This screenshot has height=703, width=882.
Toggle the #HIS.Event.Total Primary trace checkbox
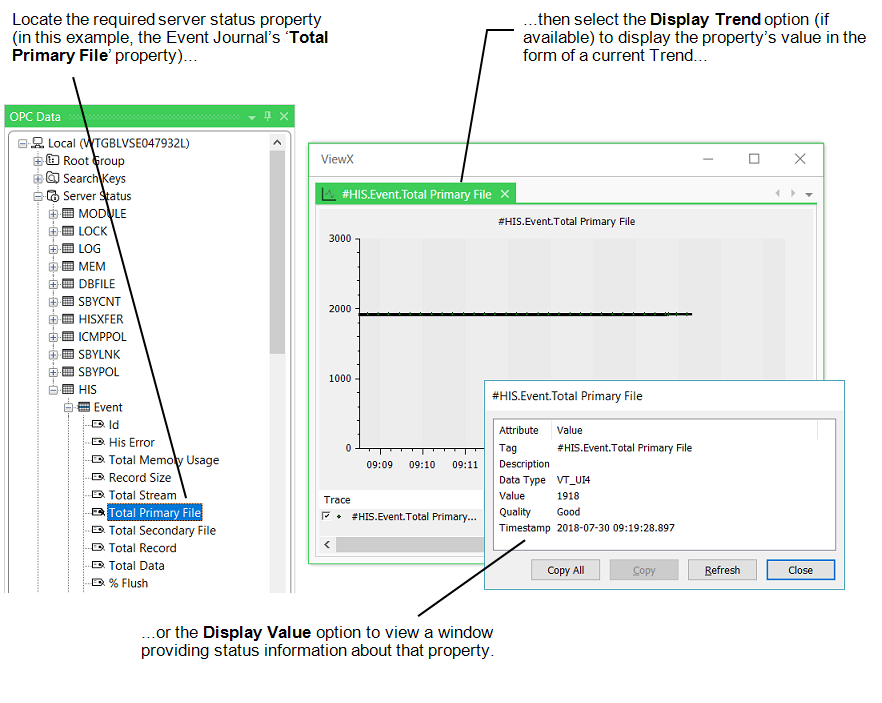pos(327,517)
